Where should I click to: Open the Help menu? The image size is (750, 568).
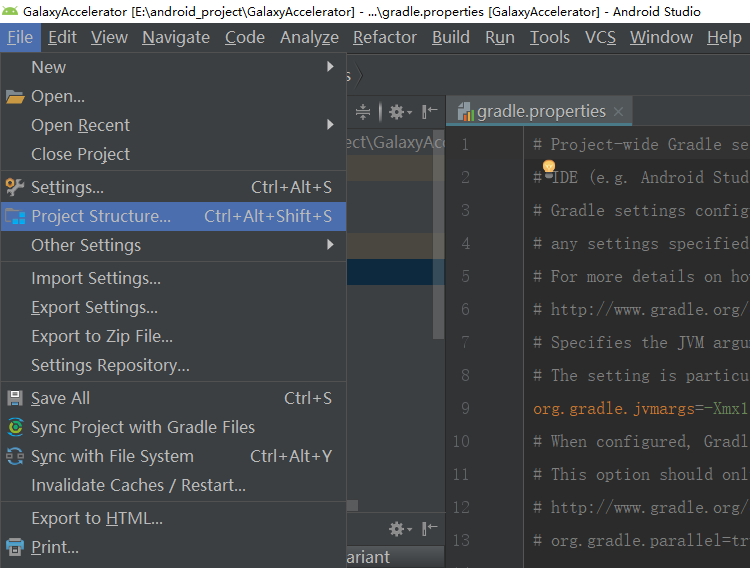tap(724, 37)
